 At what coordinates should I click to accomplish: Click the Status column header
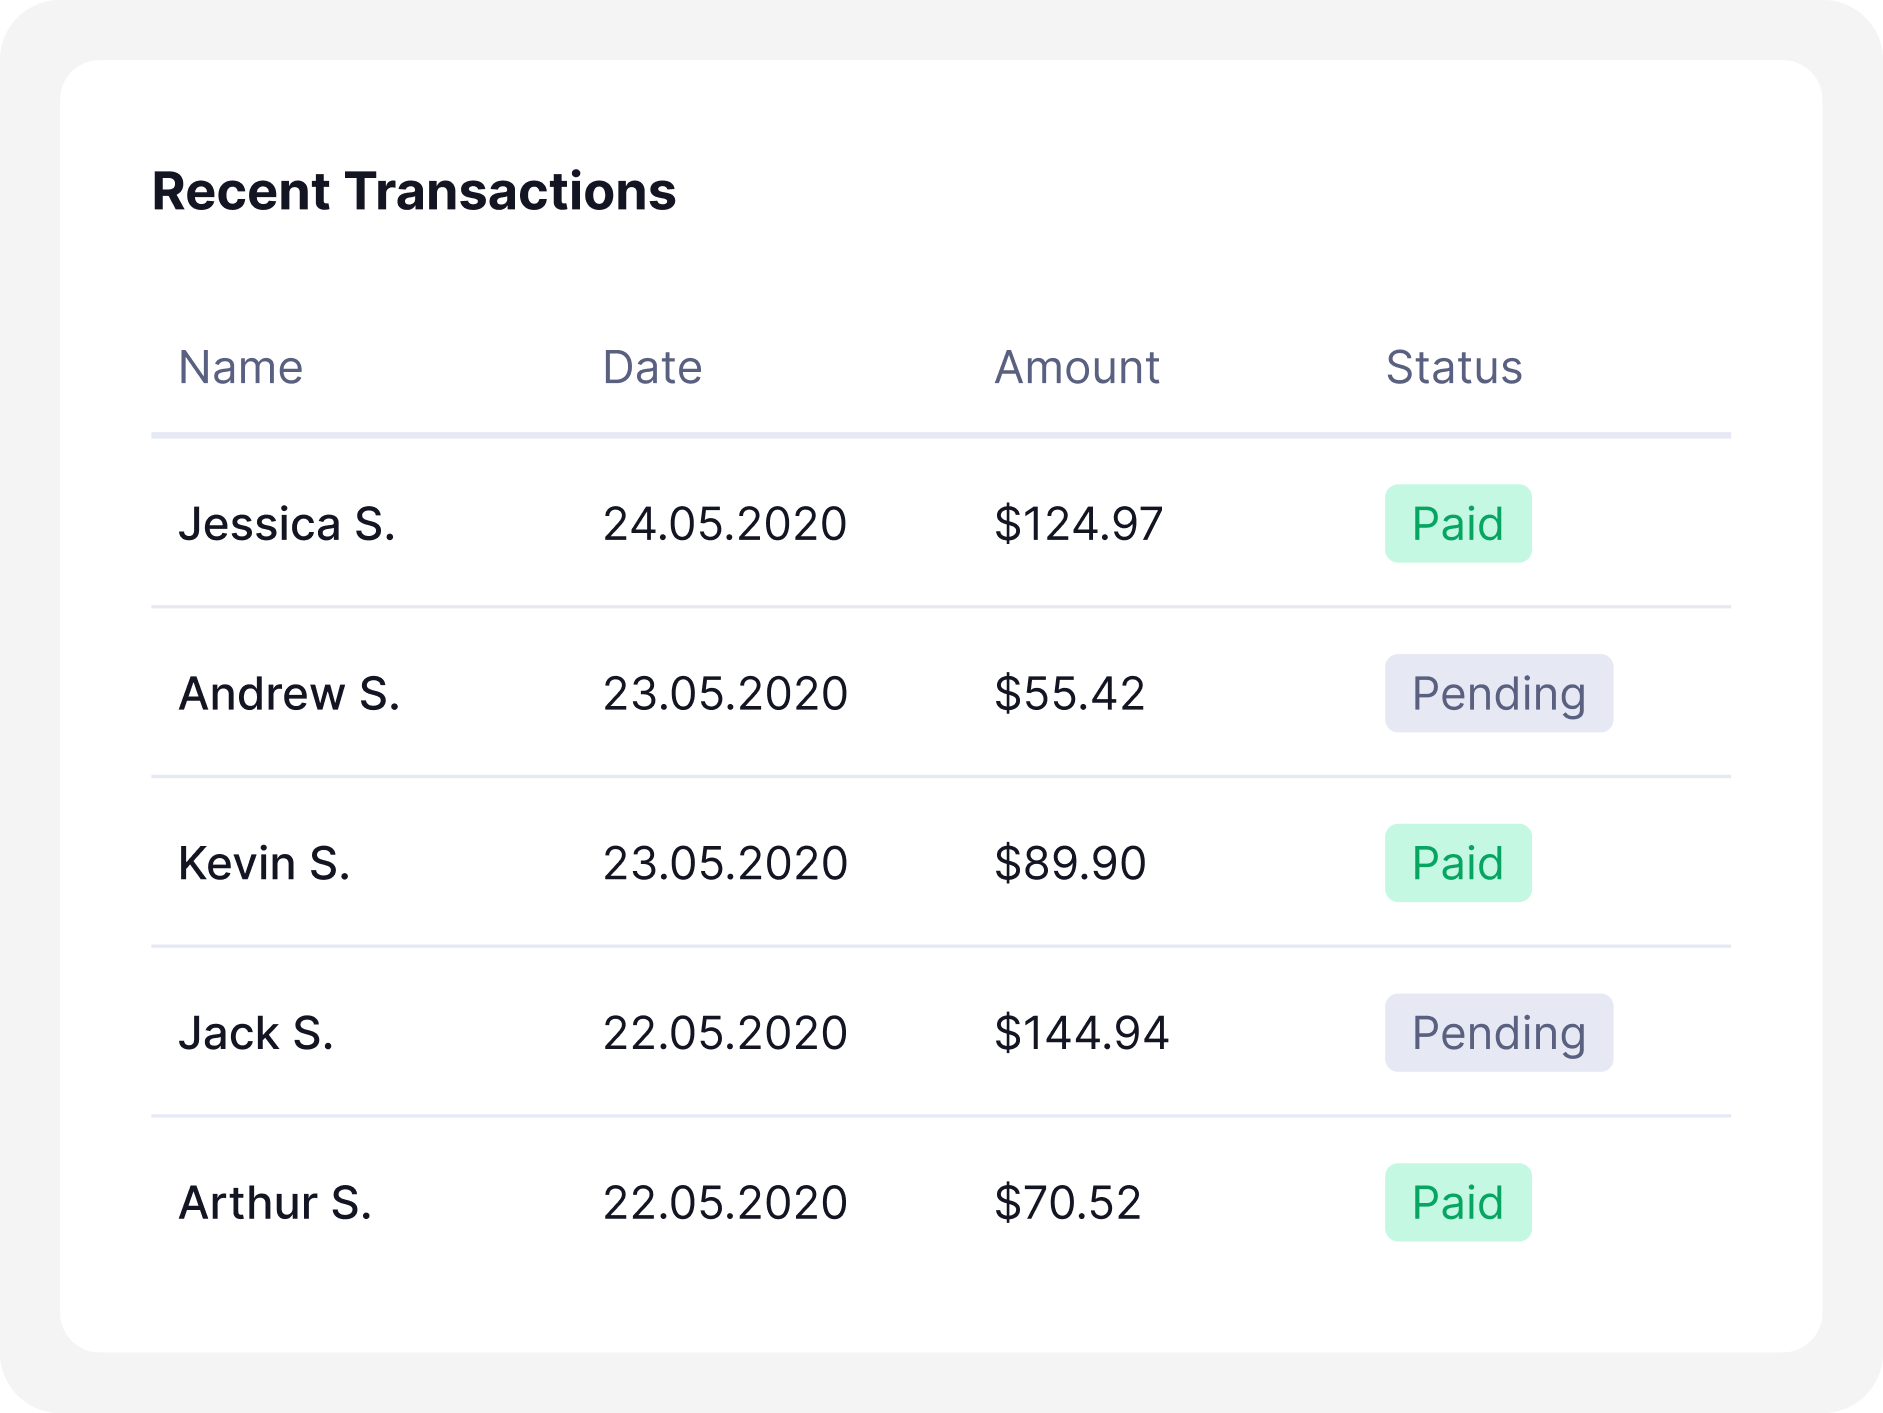click(x=1453, y=368)
